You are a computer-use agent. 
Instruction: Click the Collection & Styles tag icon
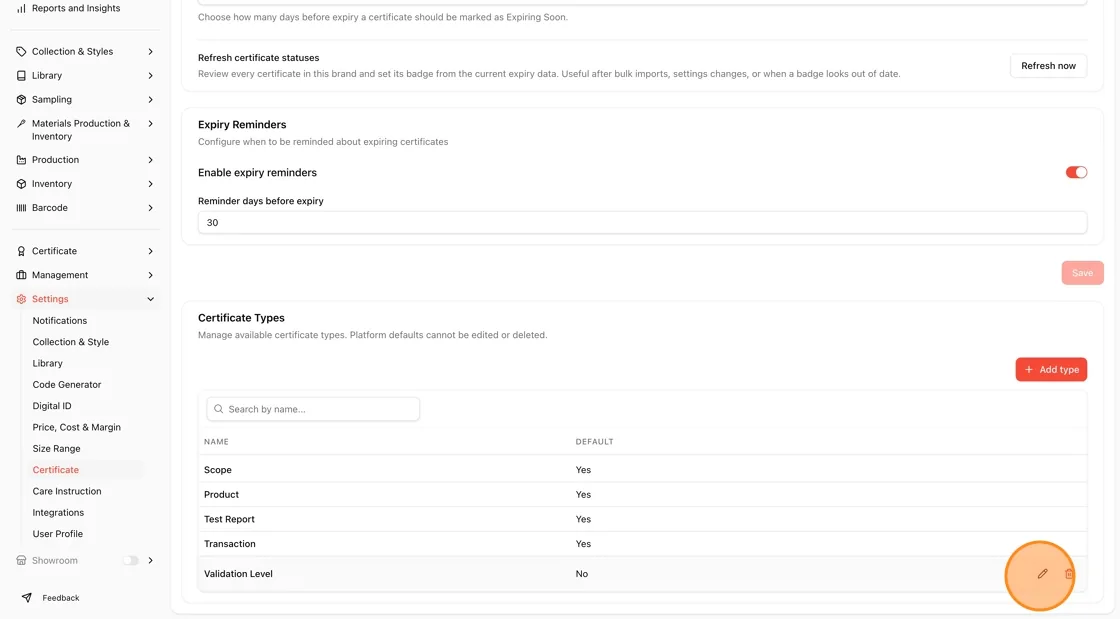pyautogui.click(x=21, y=51)
